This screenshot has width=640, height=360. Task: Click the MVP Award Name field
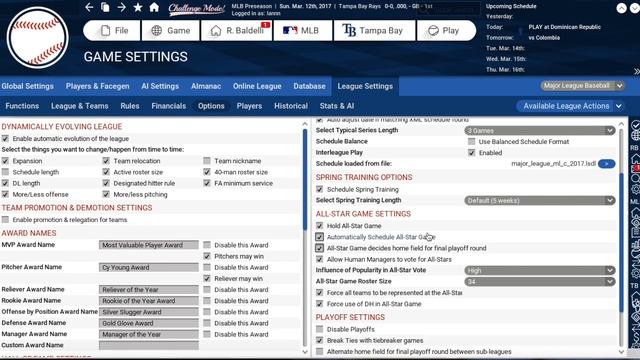(x=149, y=245)
